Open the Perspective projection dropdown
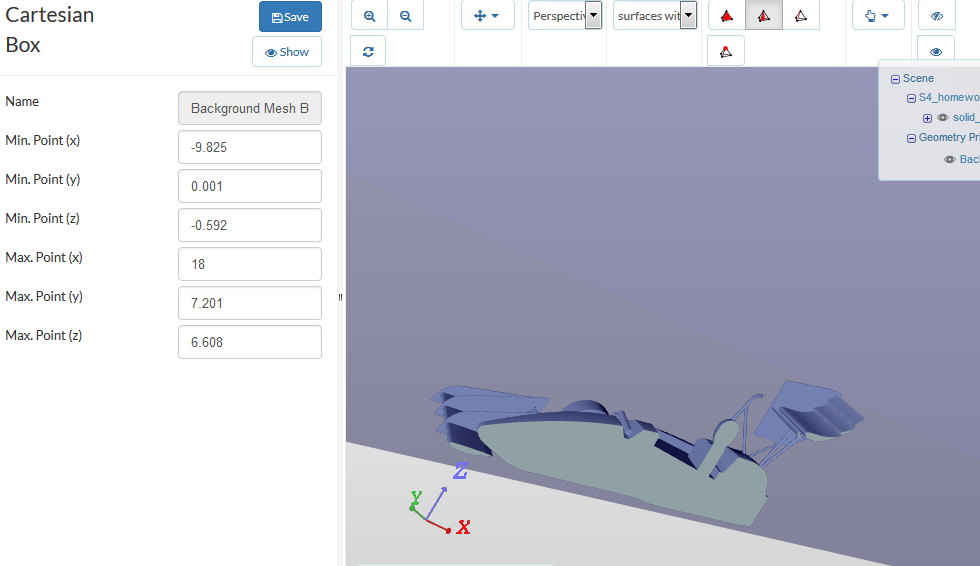Viewport: 980px width, 566px height. (565, 16)
